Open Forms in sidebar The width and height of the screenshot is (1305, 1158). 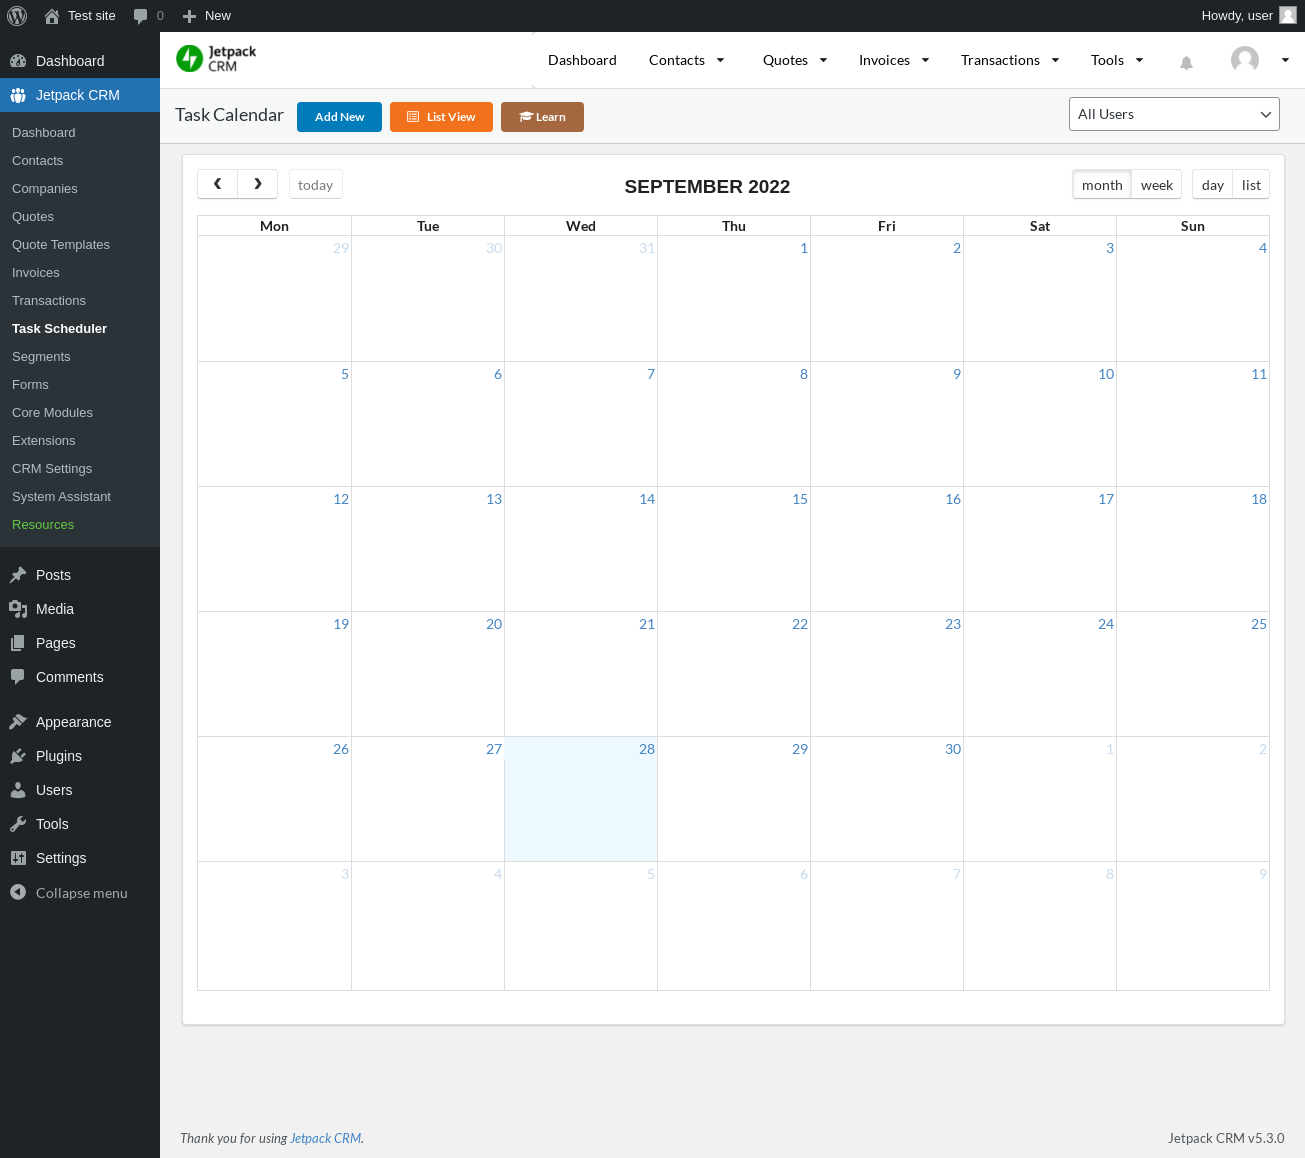(x=30, y=384)
